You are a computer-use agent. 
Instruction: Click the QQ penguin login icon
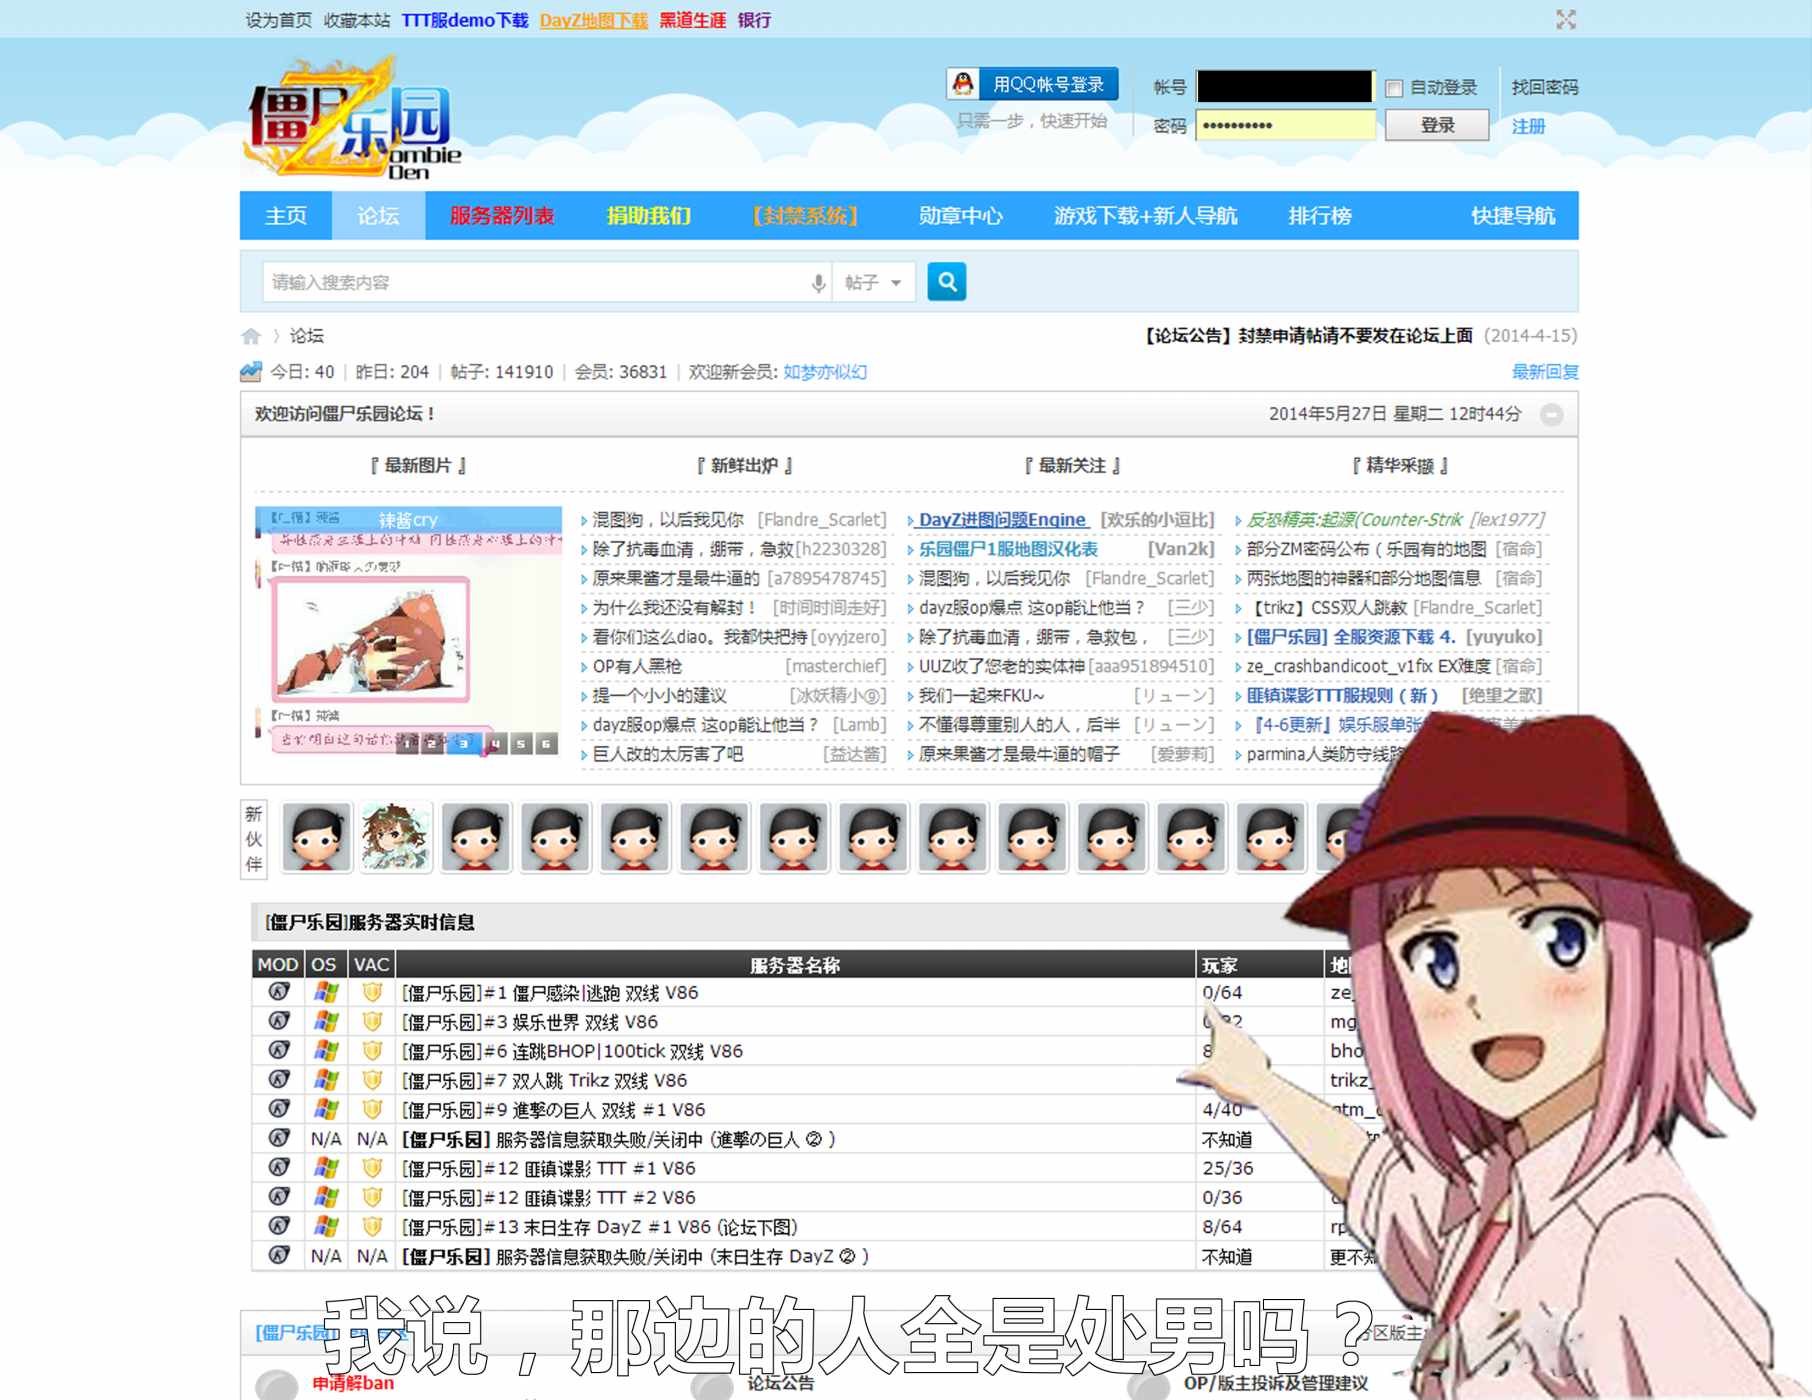tap(963, 84)
